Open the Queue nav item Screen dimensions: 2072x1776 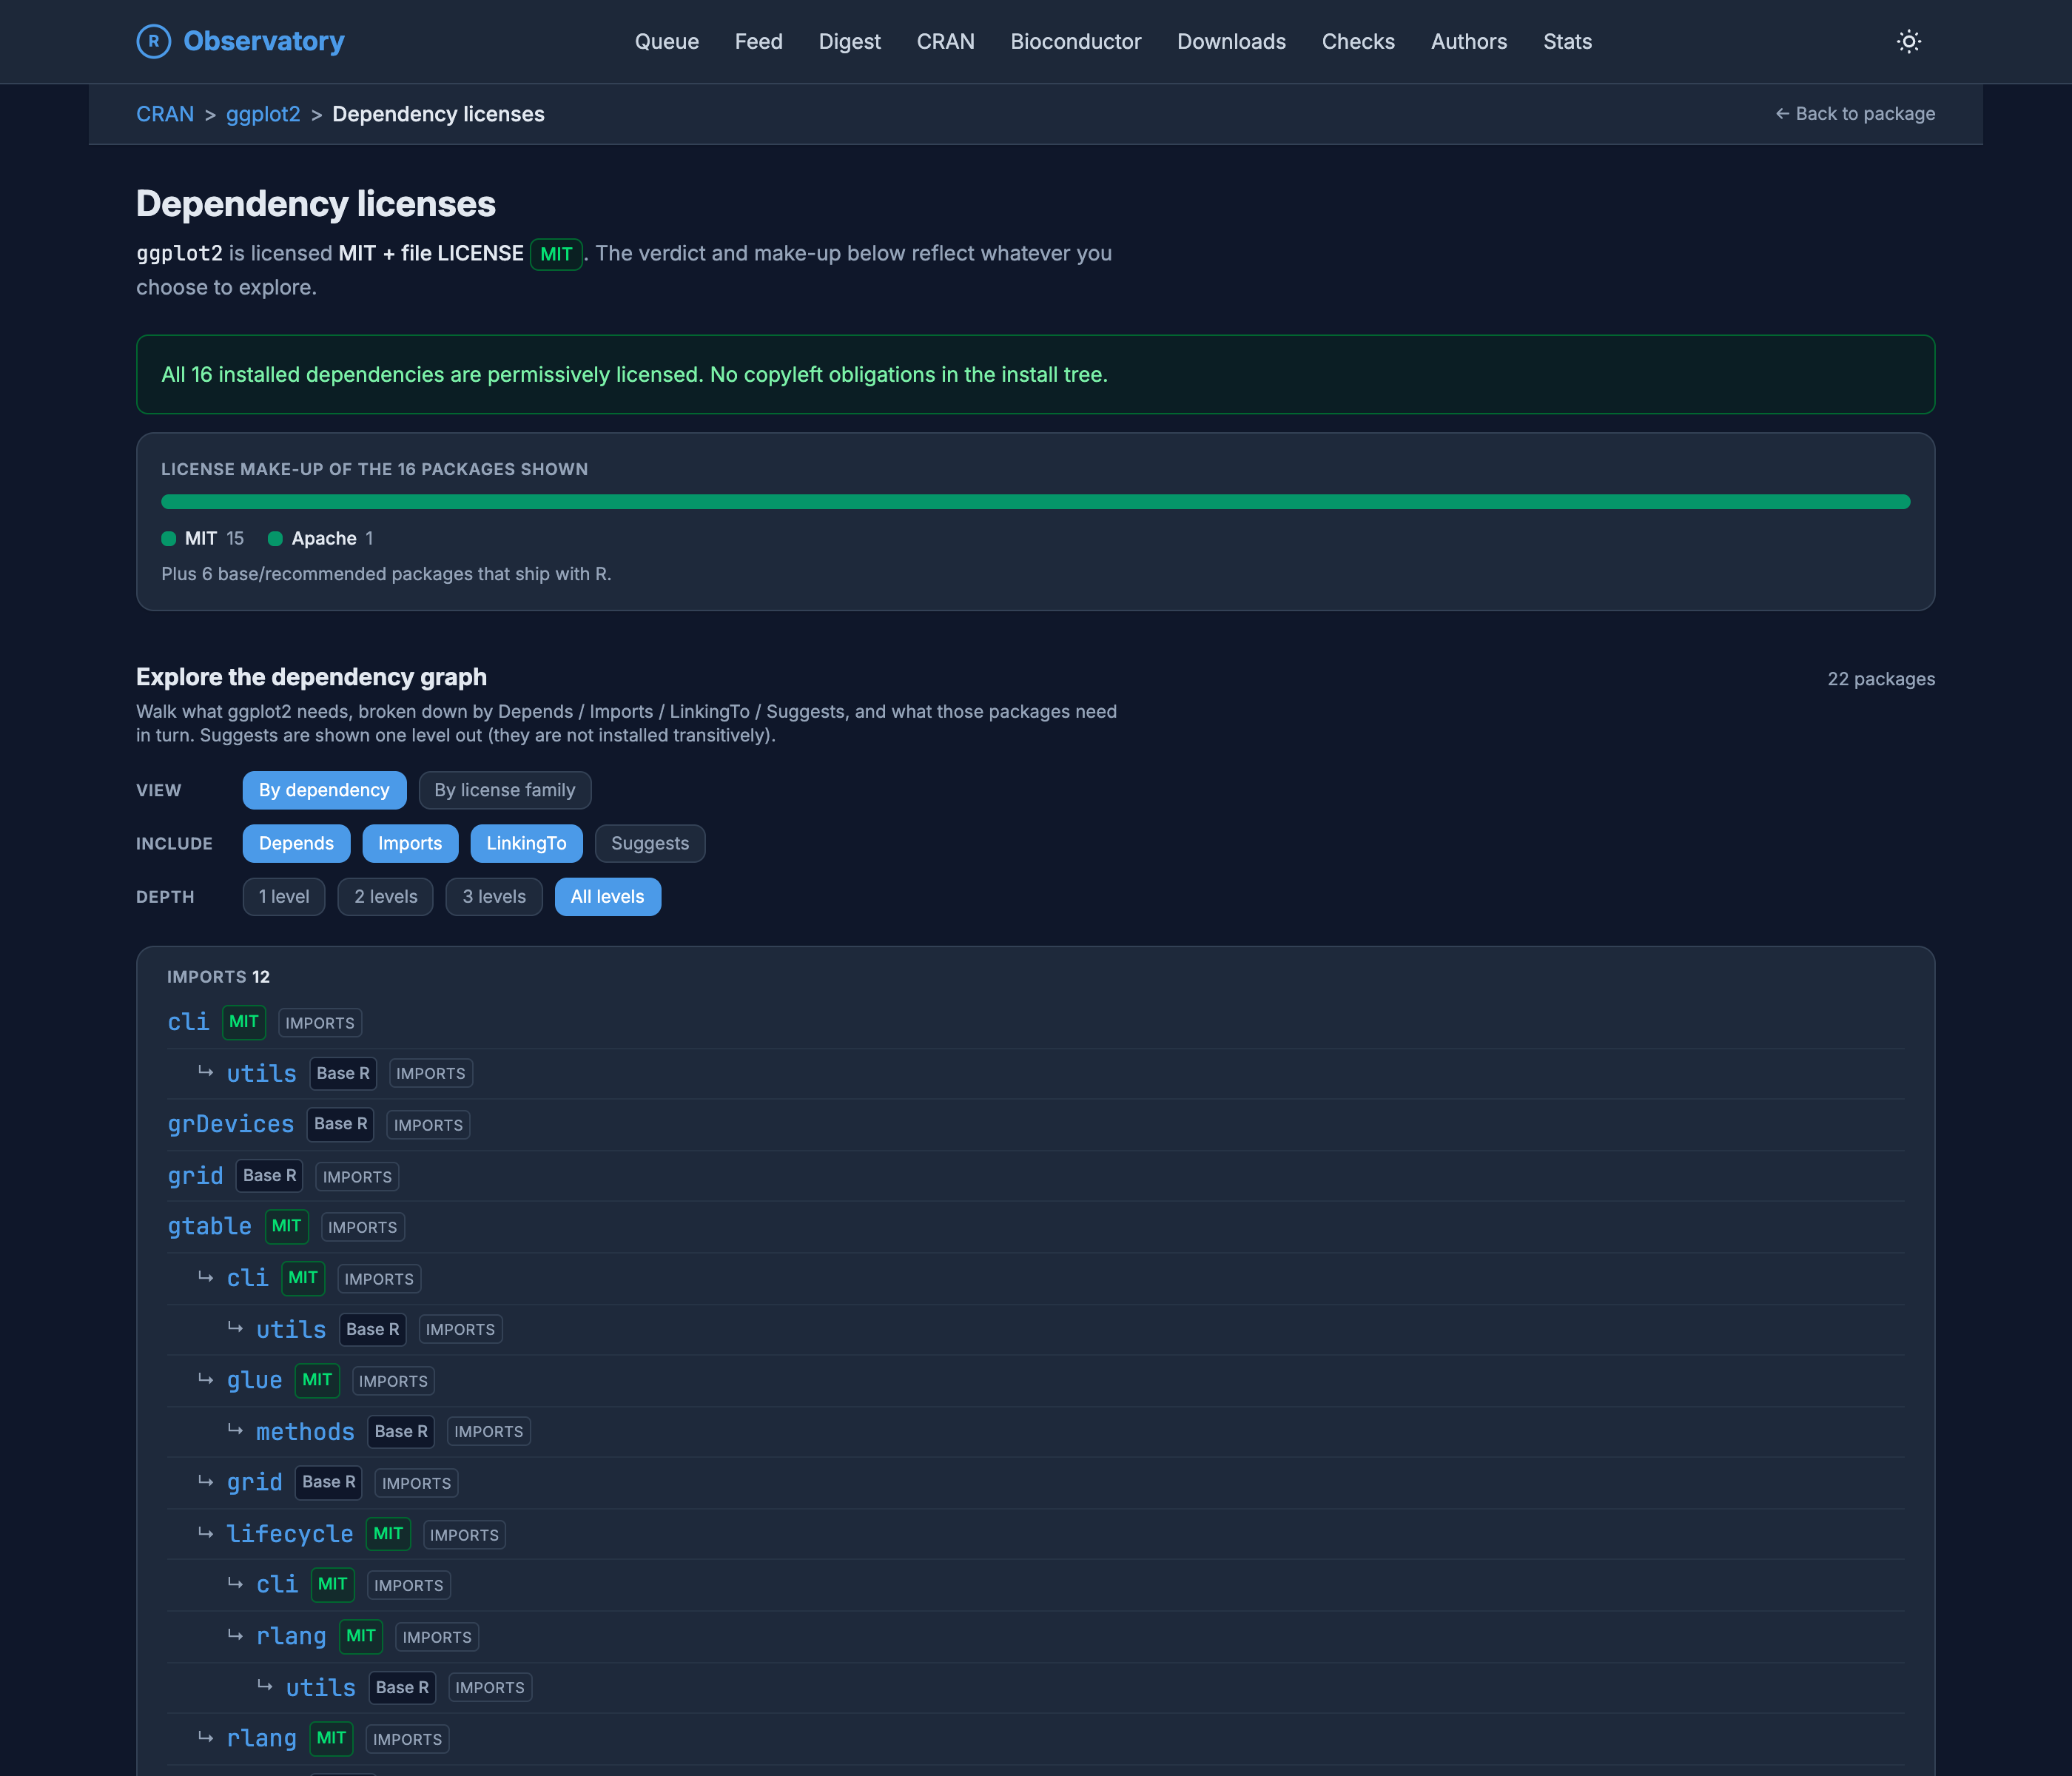coord(666,41)
